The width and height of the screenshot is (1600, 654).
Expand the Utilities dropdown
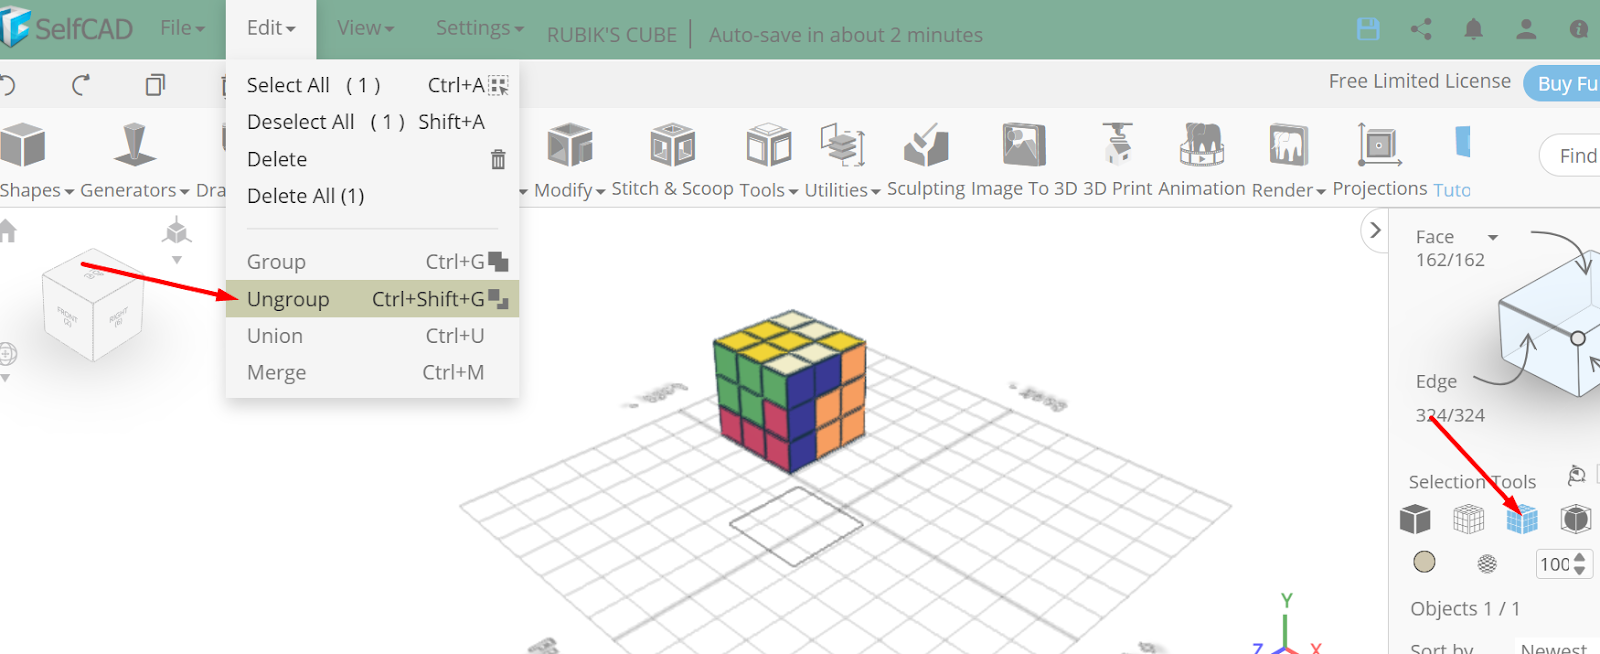pos(843,190)
